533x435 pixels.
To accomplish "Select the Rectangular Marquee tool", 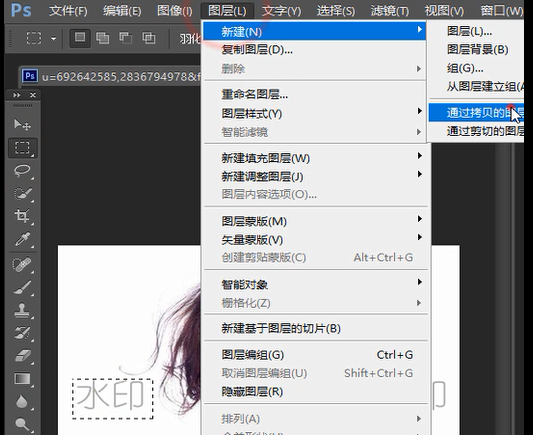I will tap(22, 148).
